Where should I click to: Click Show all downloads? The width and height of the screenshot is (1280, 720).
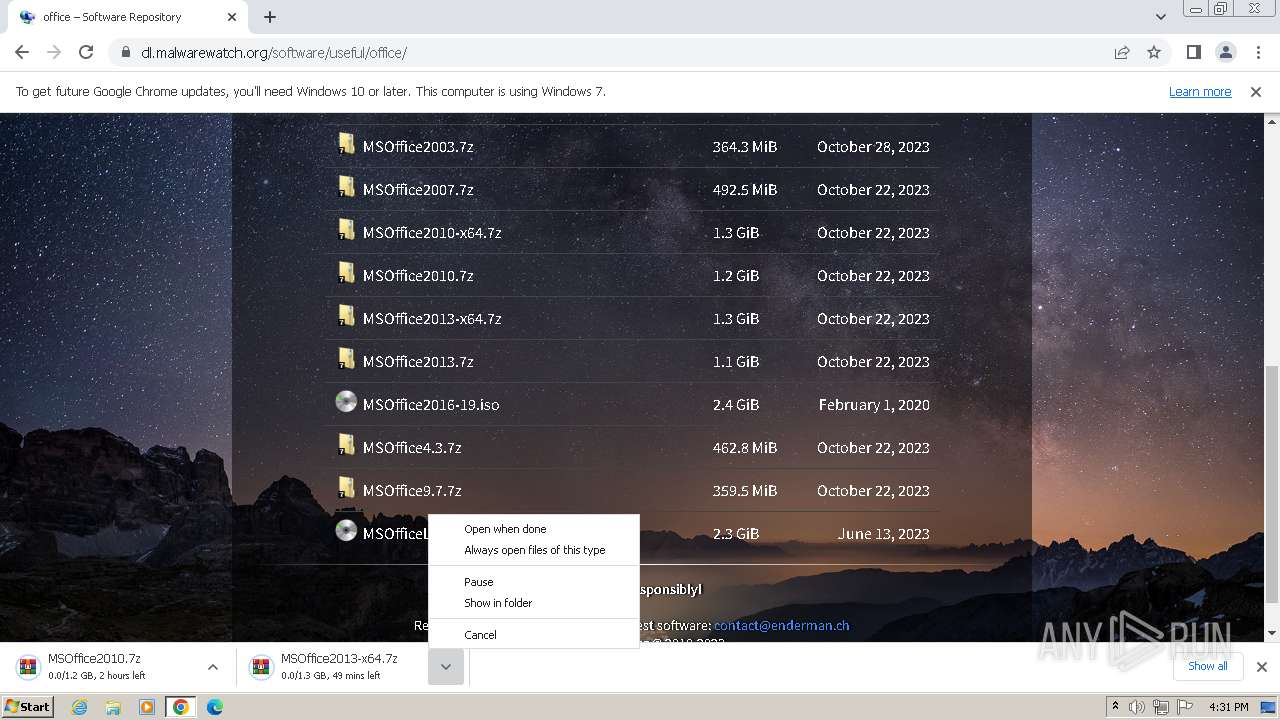pos(1207,666)
